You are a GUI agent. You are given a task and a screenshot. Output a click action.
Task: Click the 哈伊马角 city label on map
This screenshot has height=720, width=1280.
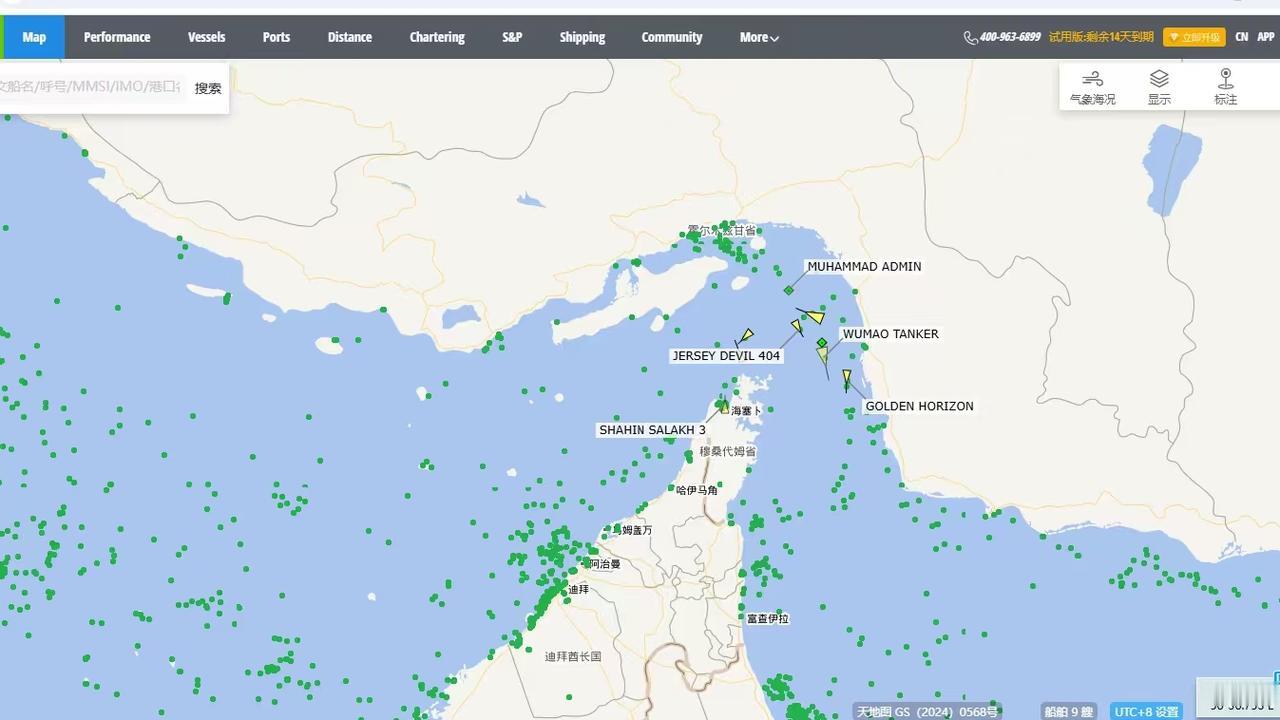click(697, 490)
